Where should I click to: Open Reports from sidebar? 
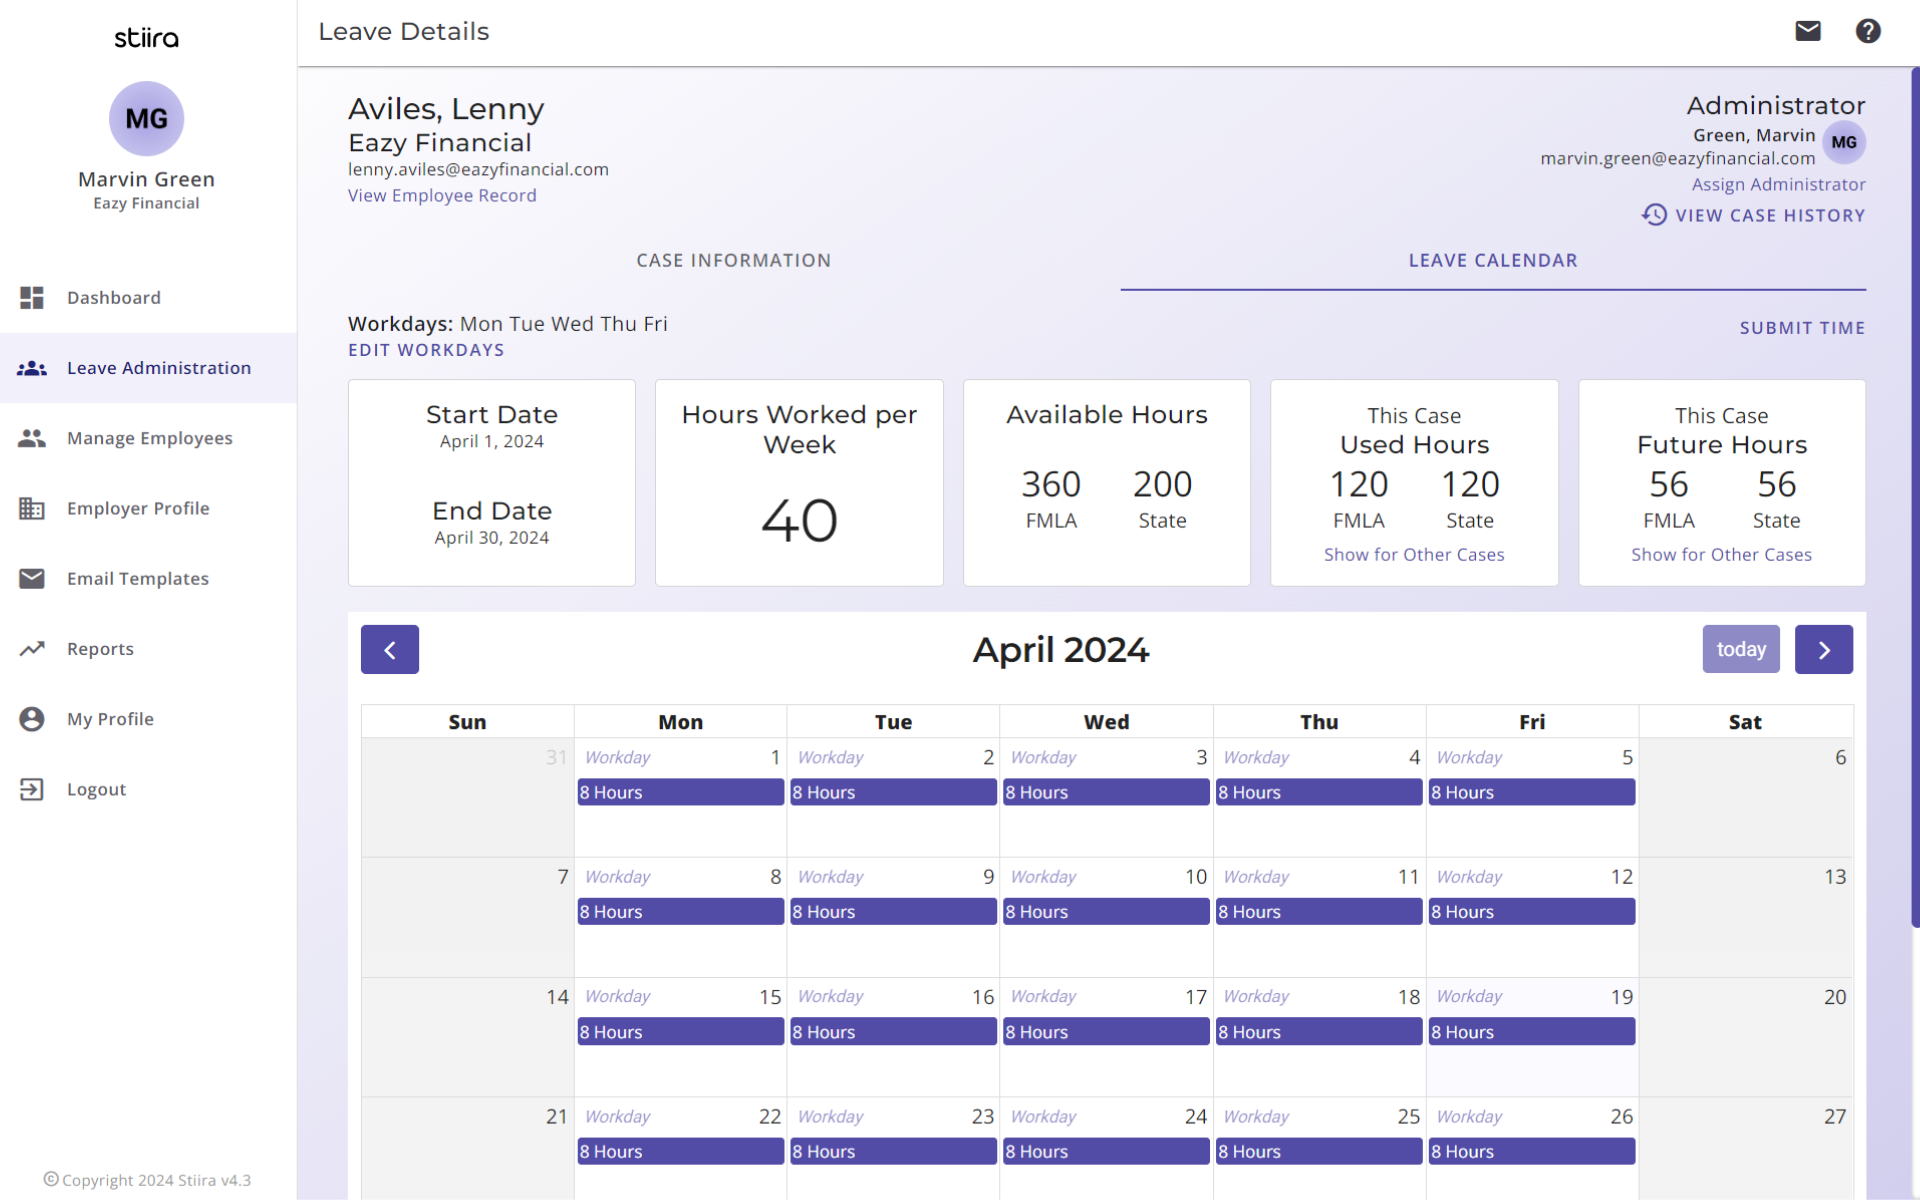click(100, 649)
